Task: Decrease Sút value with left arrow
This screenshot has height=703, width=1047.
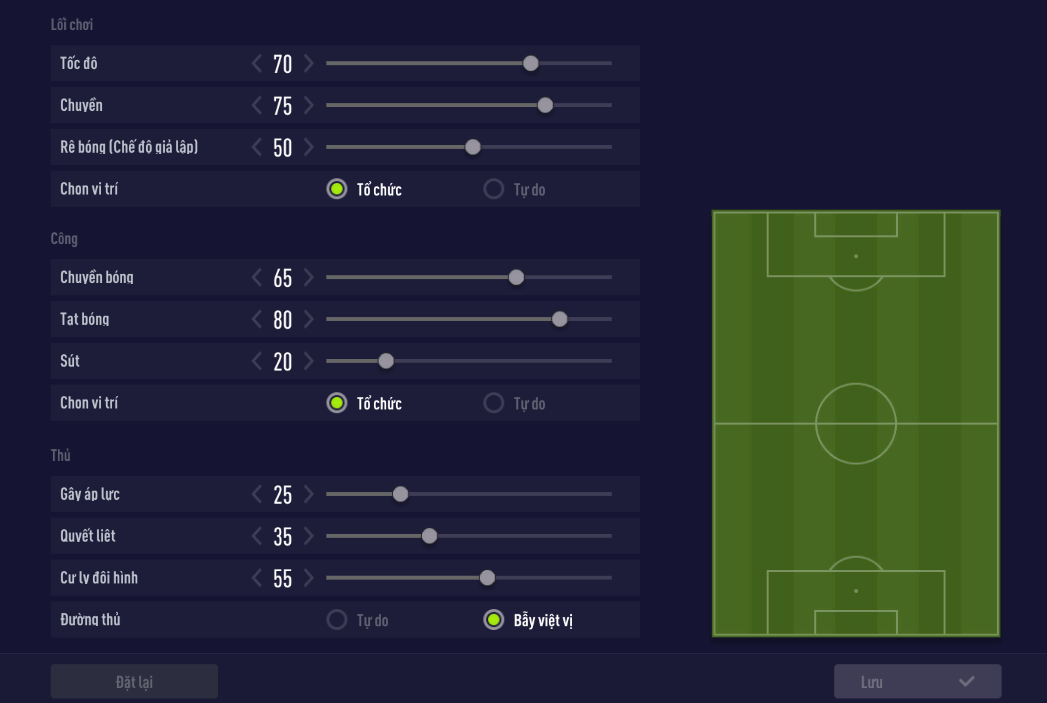Action: [x=256, y=361]
